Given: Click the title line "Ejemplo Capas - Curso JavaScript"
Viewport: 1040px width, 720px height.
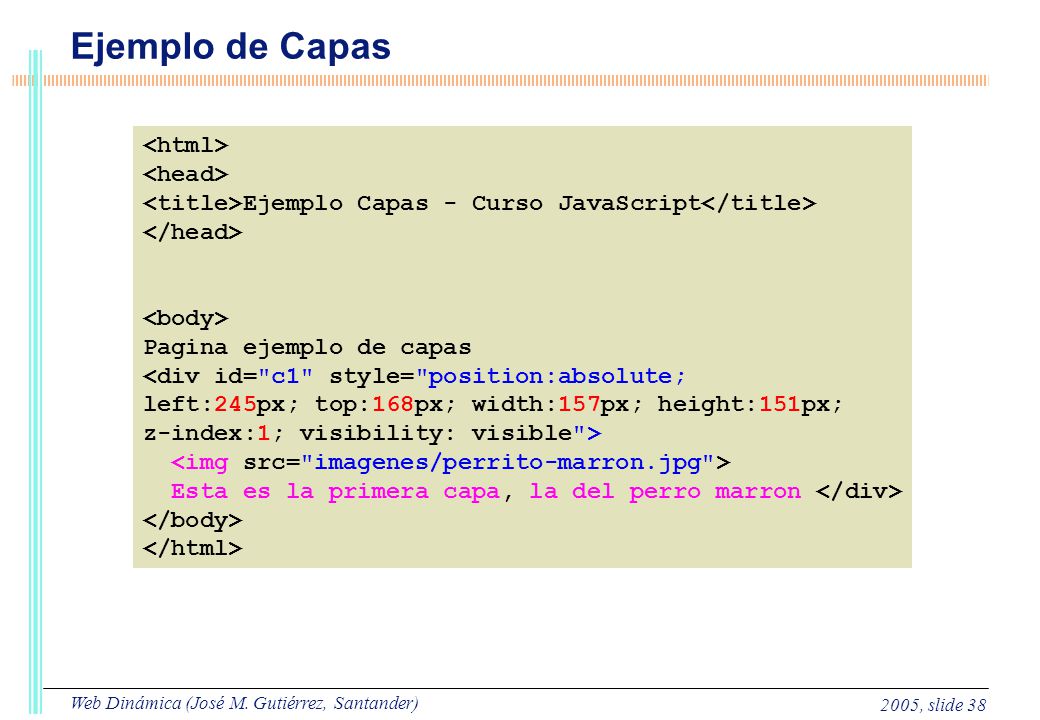Looking at the screenshot, I should [480, 203].
